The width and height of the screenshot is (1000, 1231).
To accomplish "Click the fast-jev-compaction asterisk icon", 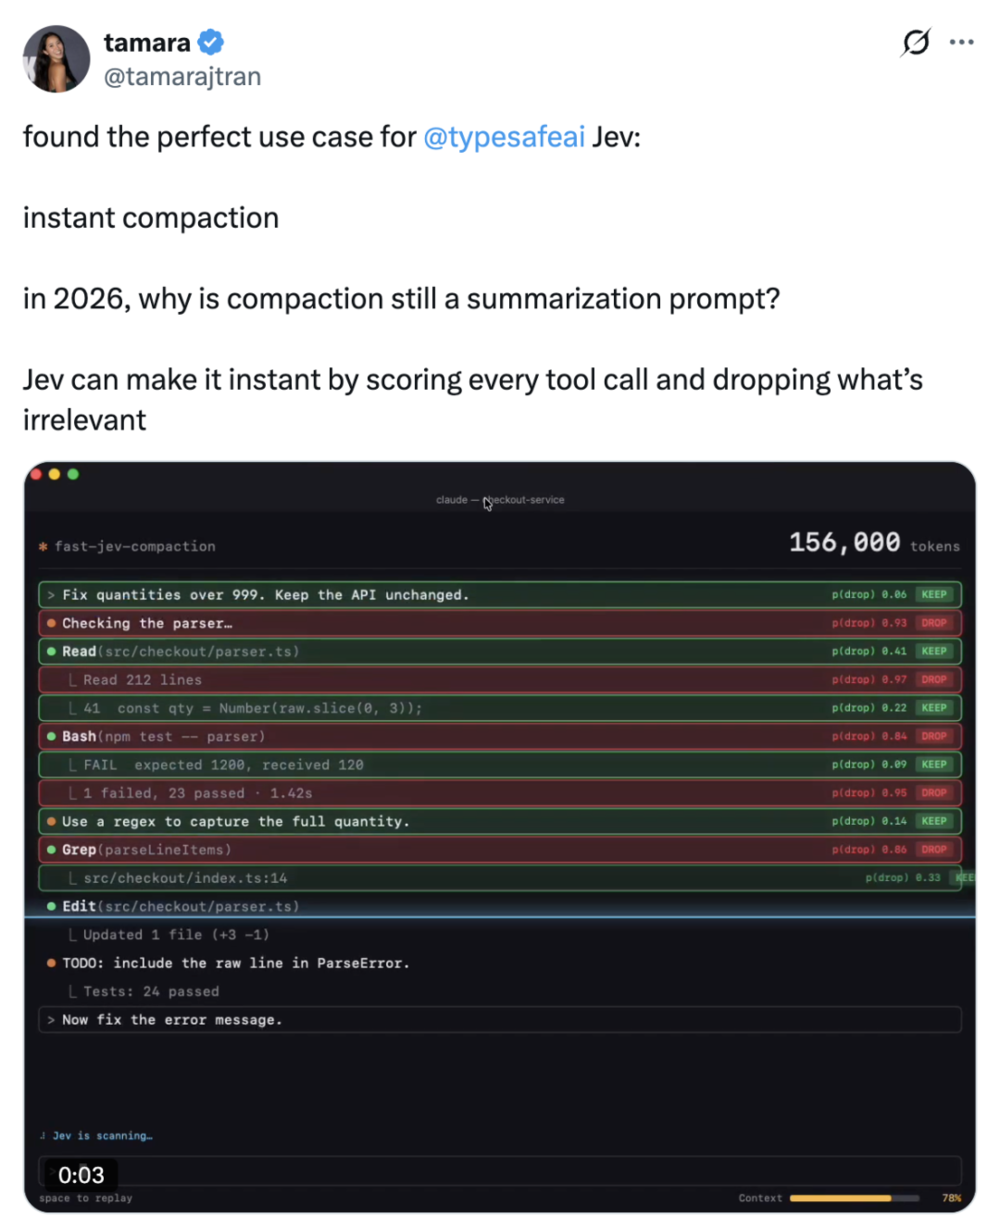I will tap(43, 547).
